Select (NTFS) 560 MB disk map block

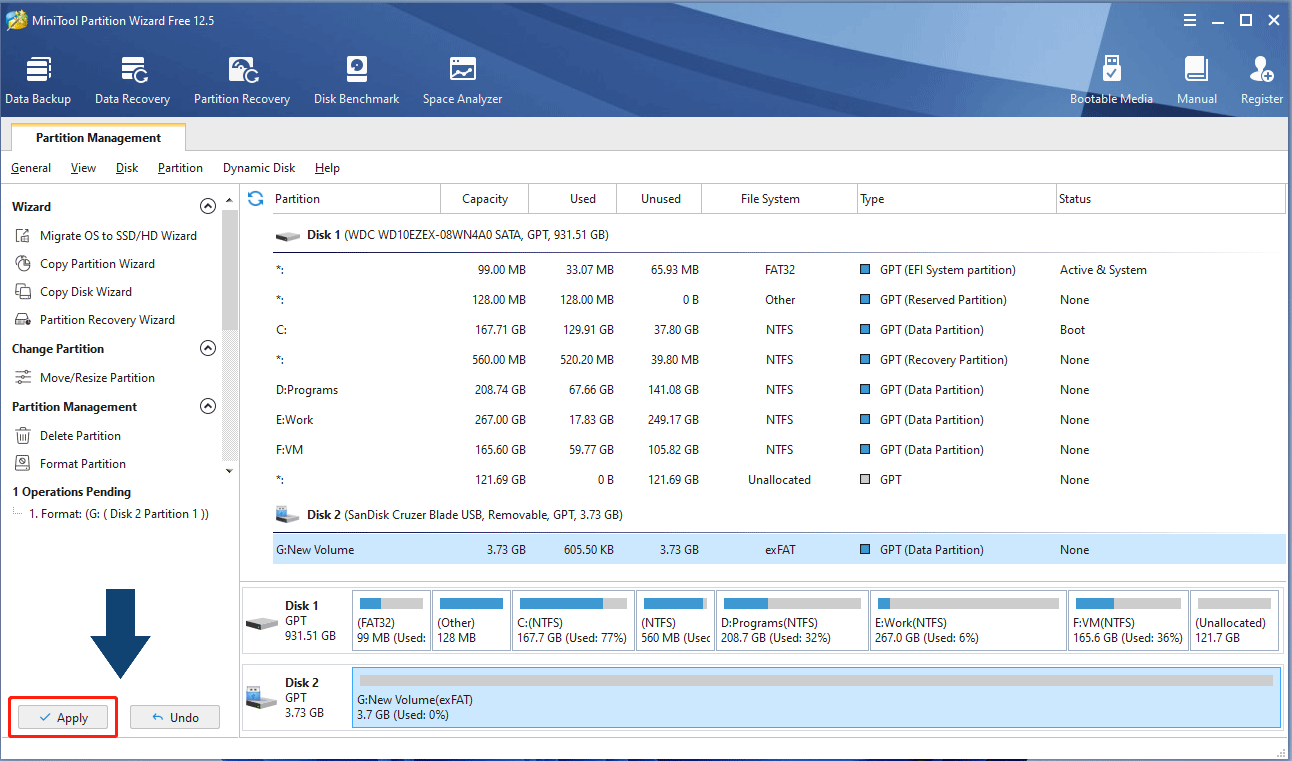674,620
